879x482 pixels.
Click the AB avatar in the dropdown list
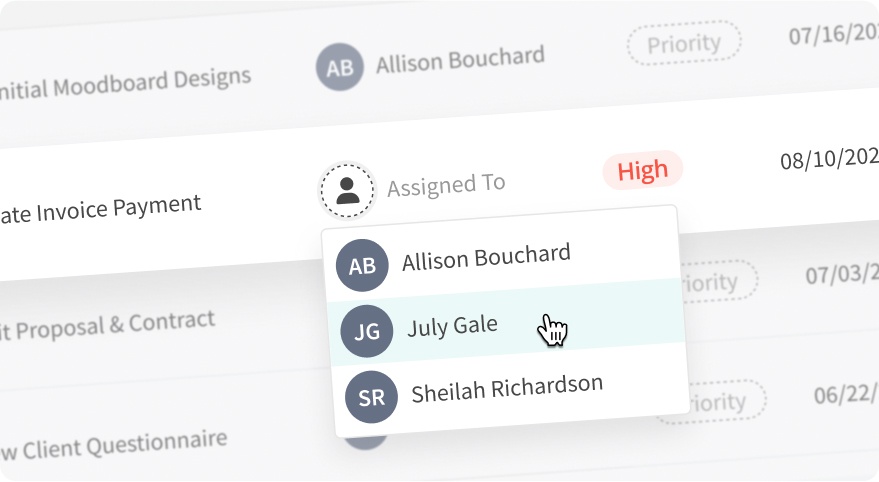[362, 265]
